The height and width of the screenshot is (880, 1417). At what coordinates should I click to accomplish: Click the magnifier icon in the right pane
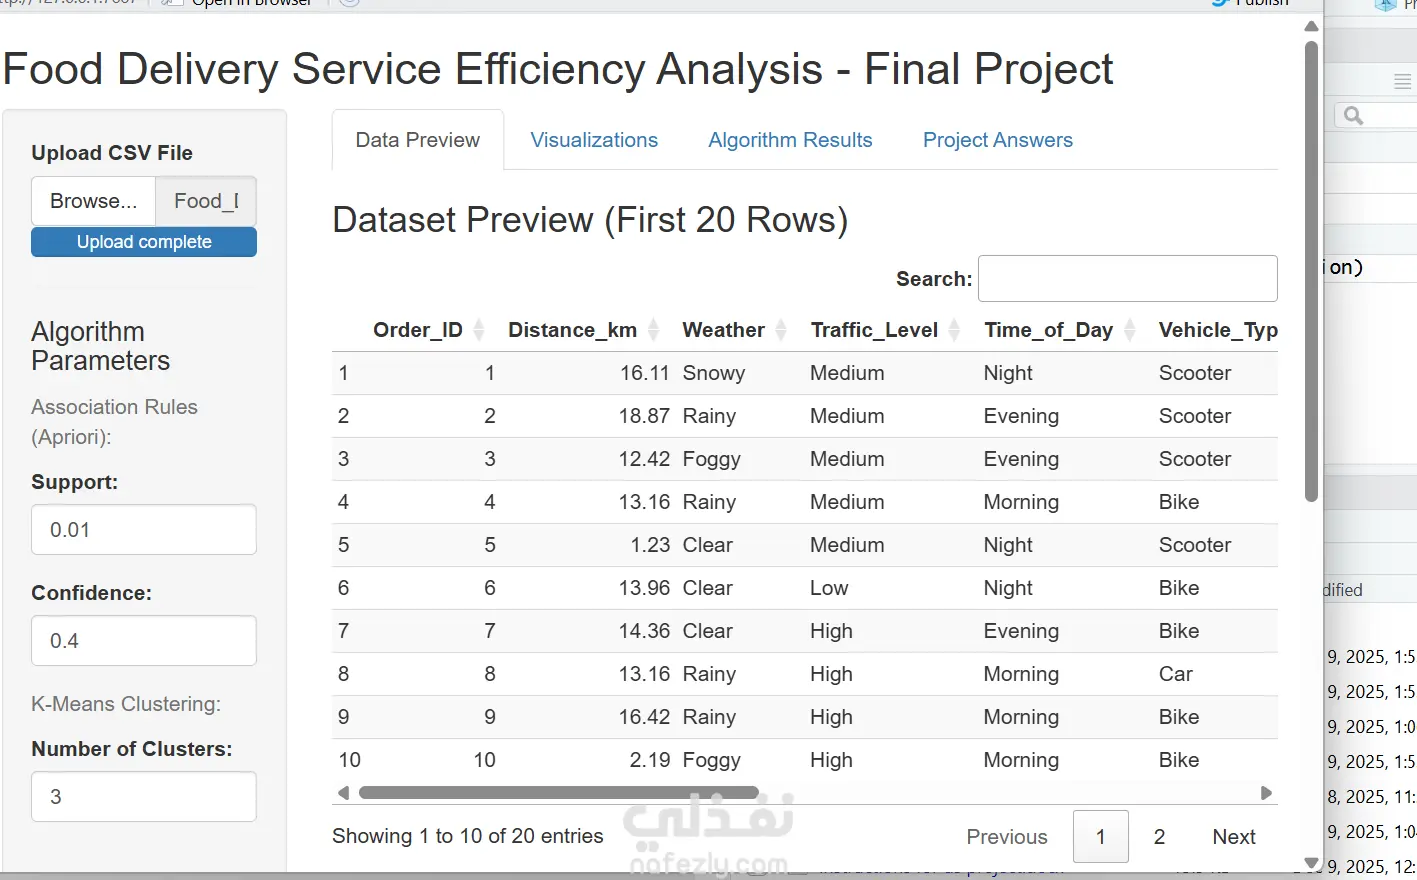(x=1353, y=116)
